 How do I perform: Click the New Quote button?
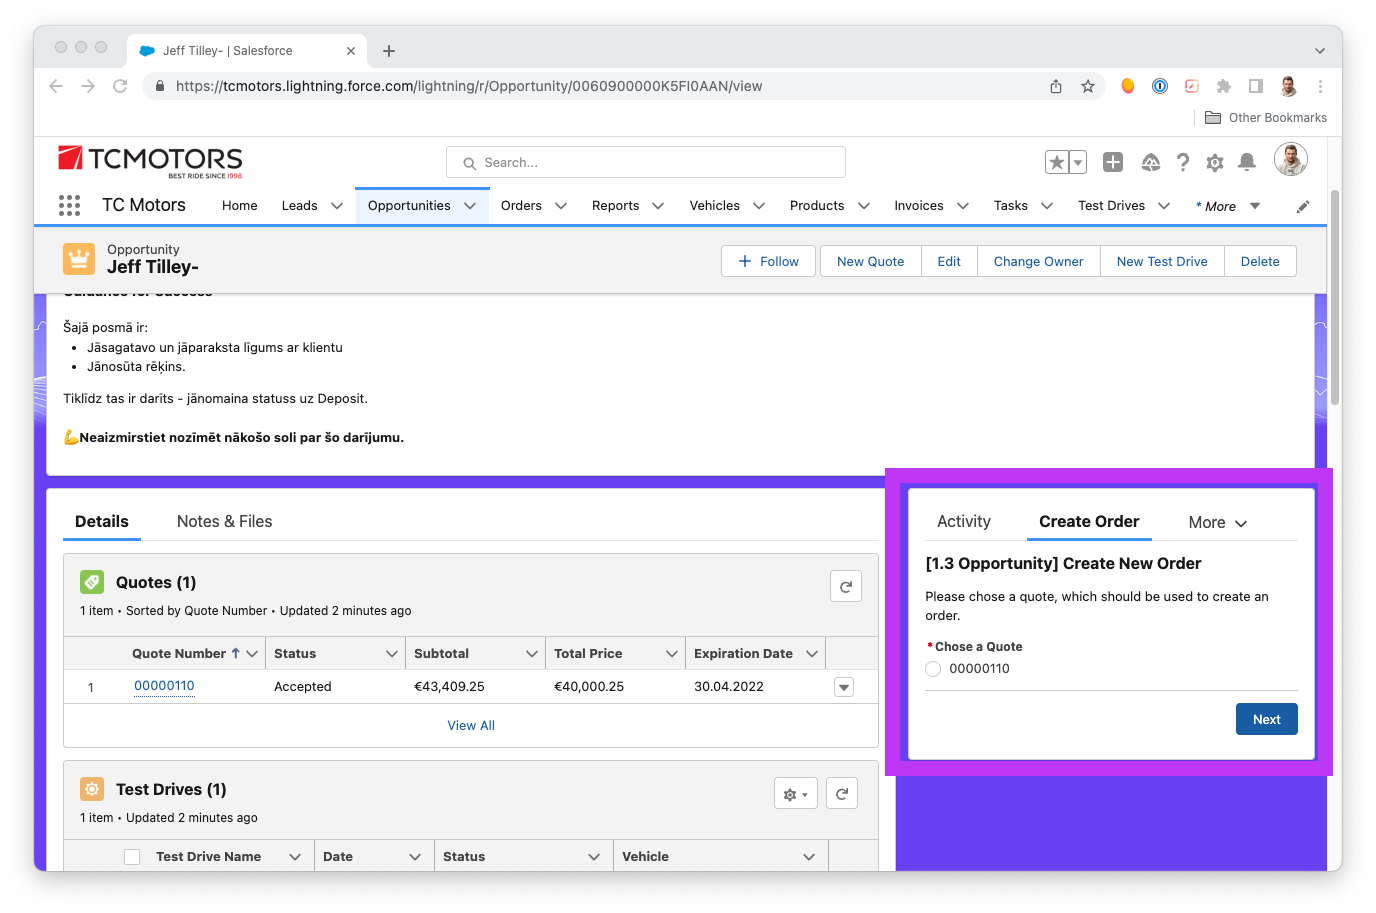(x=871, y=261)
